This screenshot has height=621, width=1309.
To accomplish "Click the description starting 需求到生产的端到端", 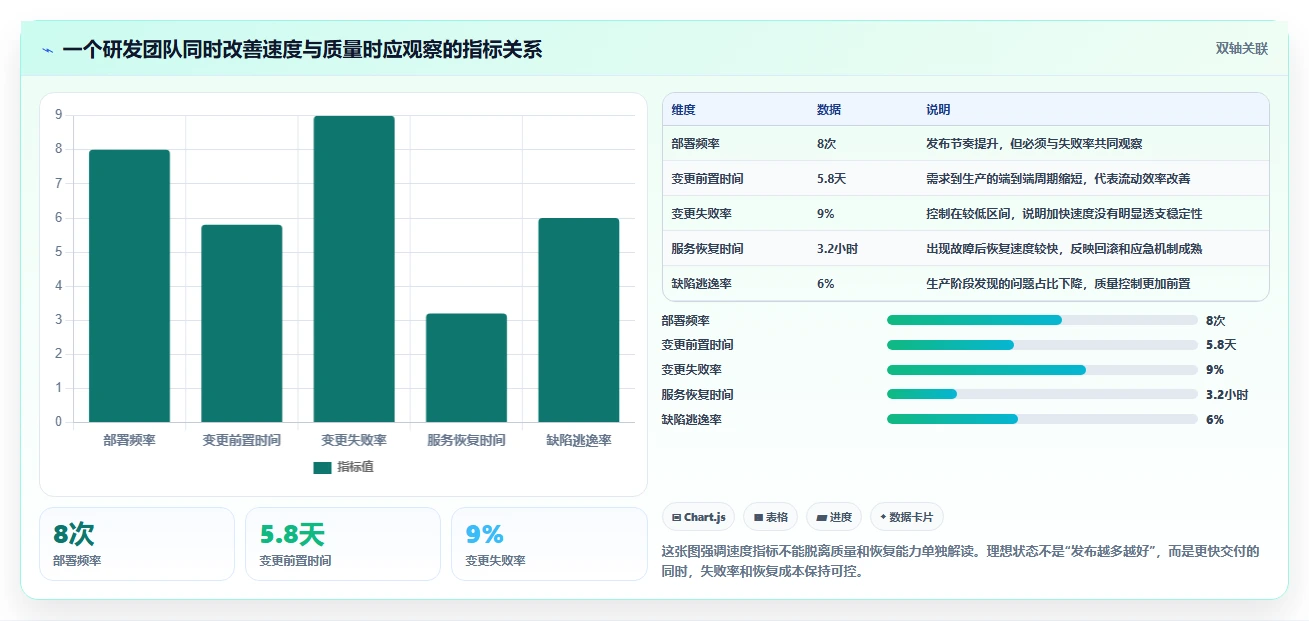I will click(1058, 178).
